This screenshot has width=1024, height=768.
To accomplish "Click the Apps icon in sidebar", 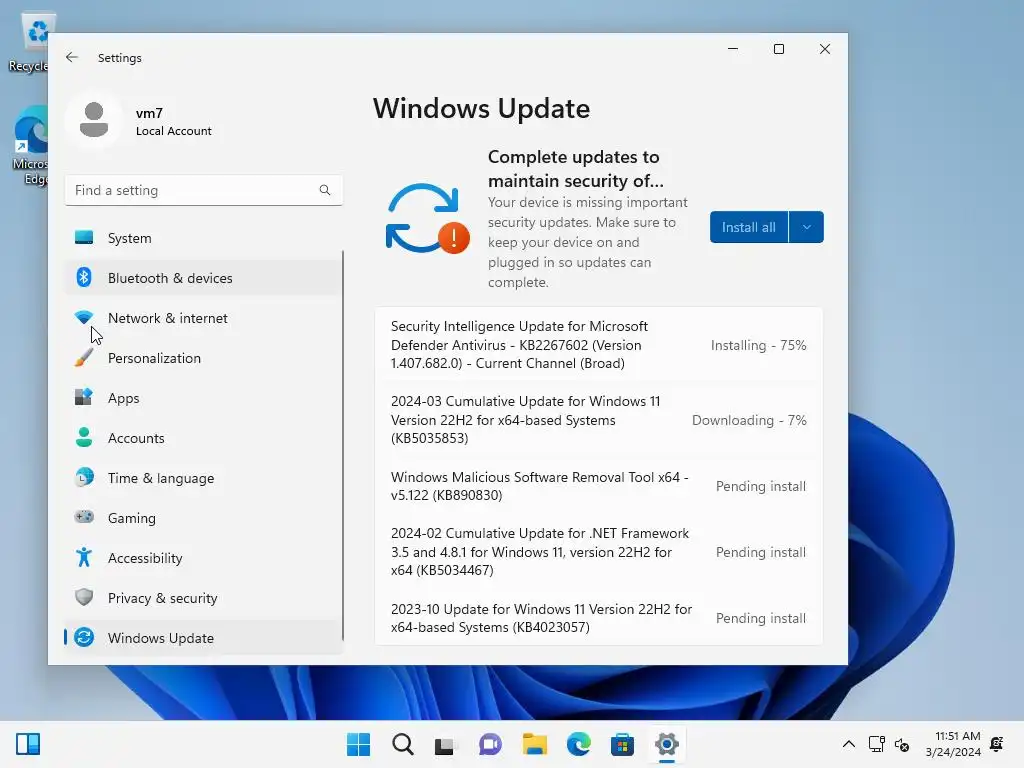I will coord(84,398).
